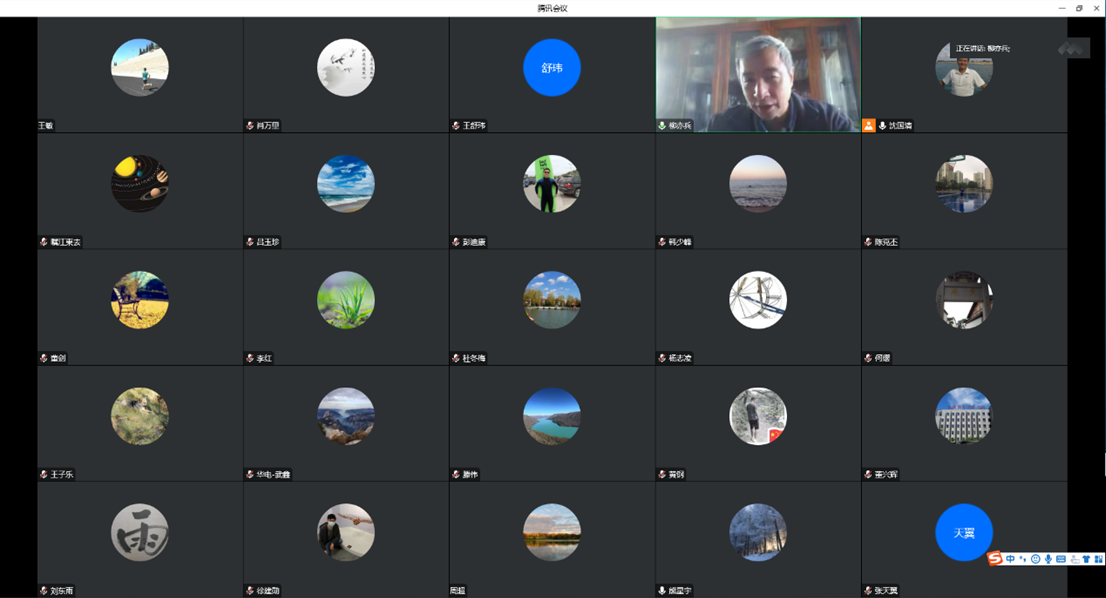Open Sogou skin shirt icon
This screenshot has width=1106, height=598.
tap(1086, 559)
